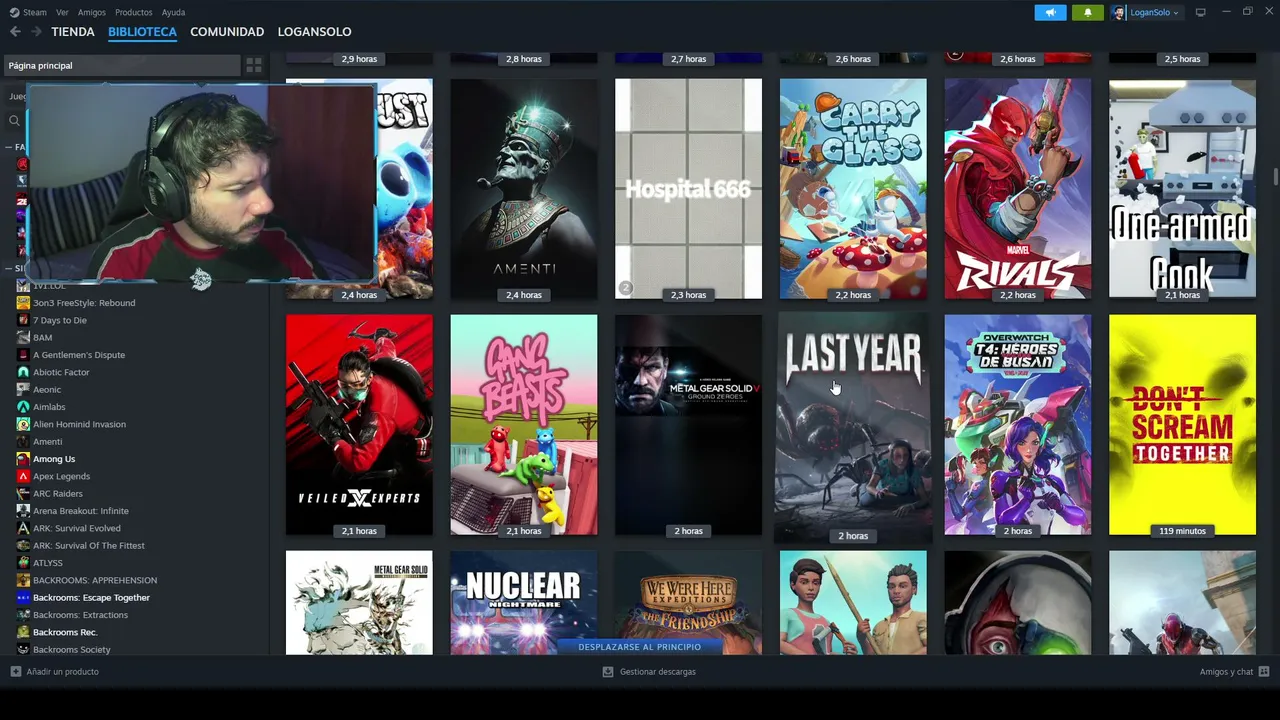
Task: Switch to the COMUNIDAD tab
Action: coord(227,32)
